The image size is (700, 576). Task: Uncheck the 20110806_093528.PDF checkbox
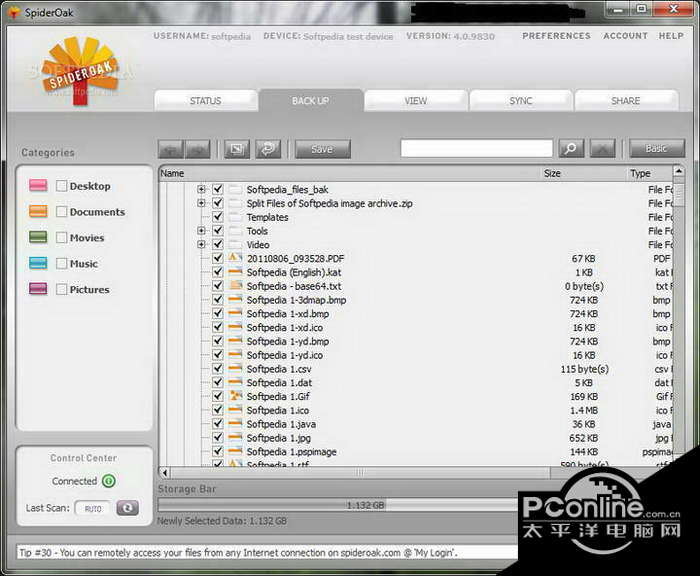[x=217, y=258]
